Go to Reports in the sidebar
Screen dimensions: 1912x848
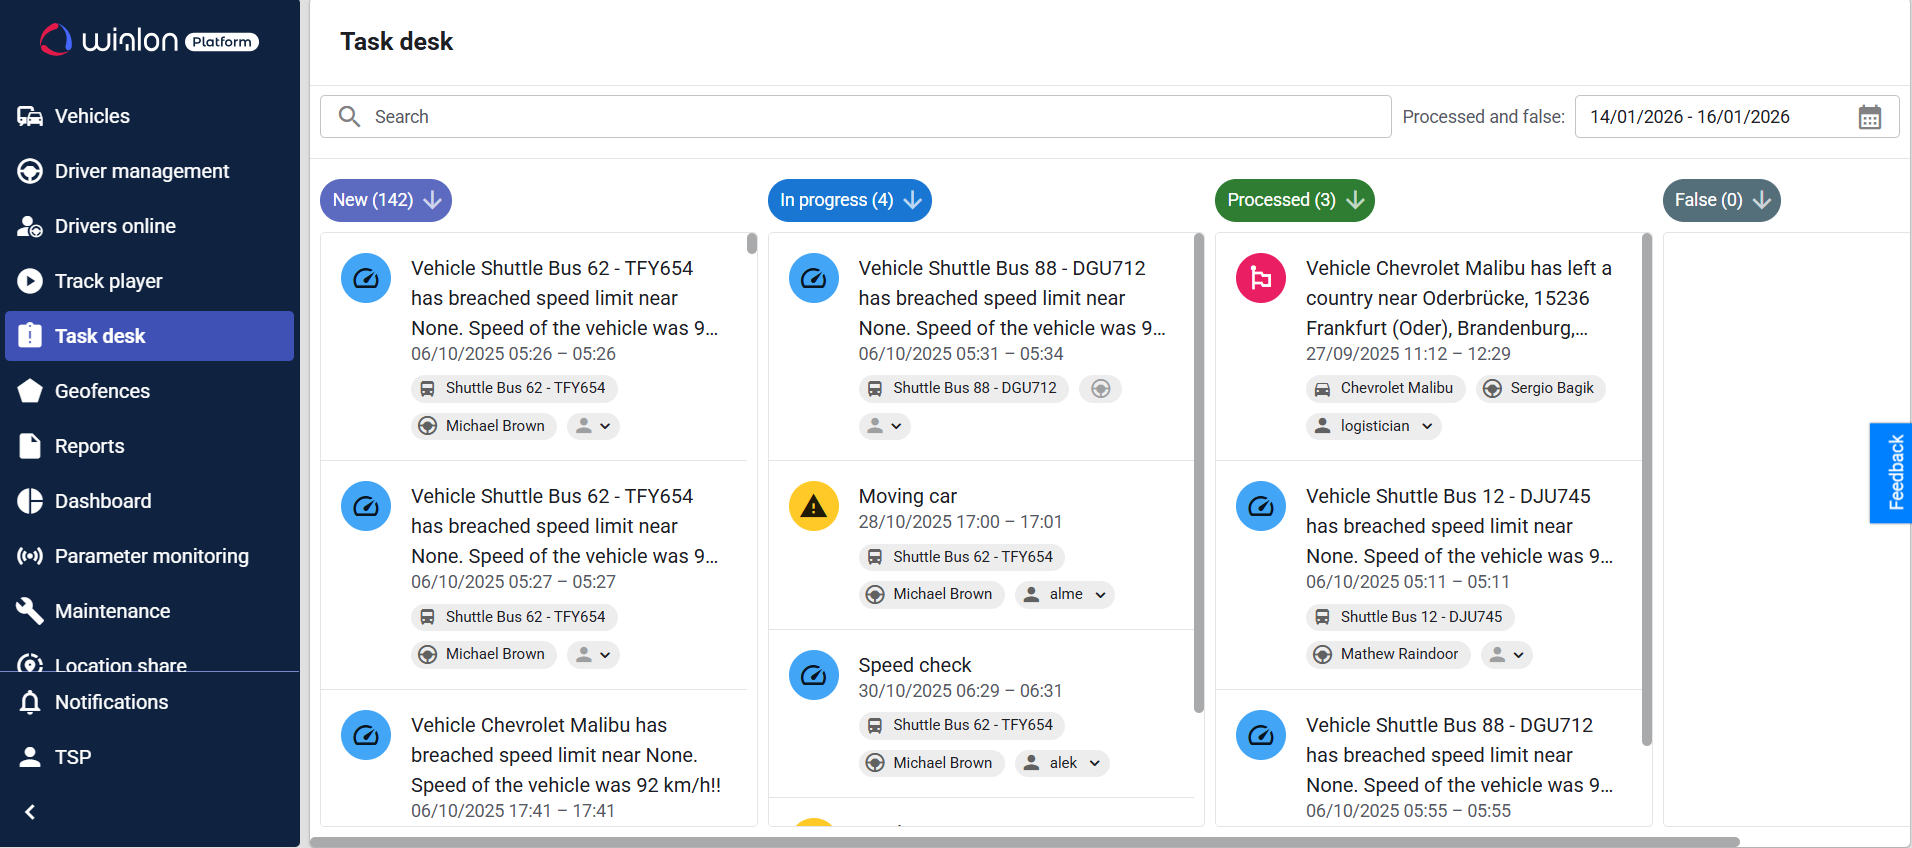coord(89,446)
